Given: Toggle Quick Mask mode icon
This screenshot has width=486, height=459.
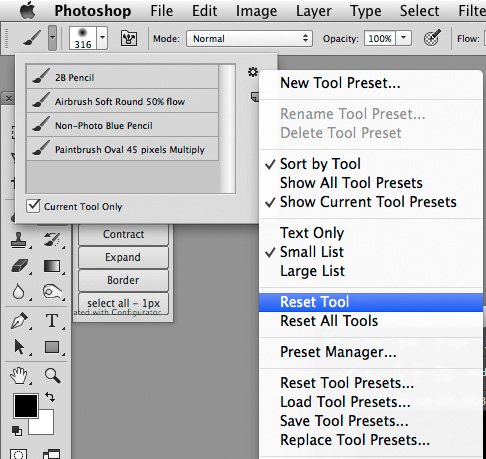Looking at the screenshot, I should coord(19,454).
